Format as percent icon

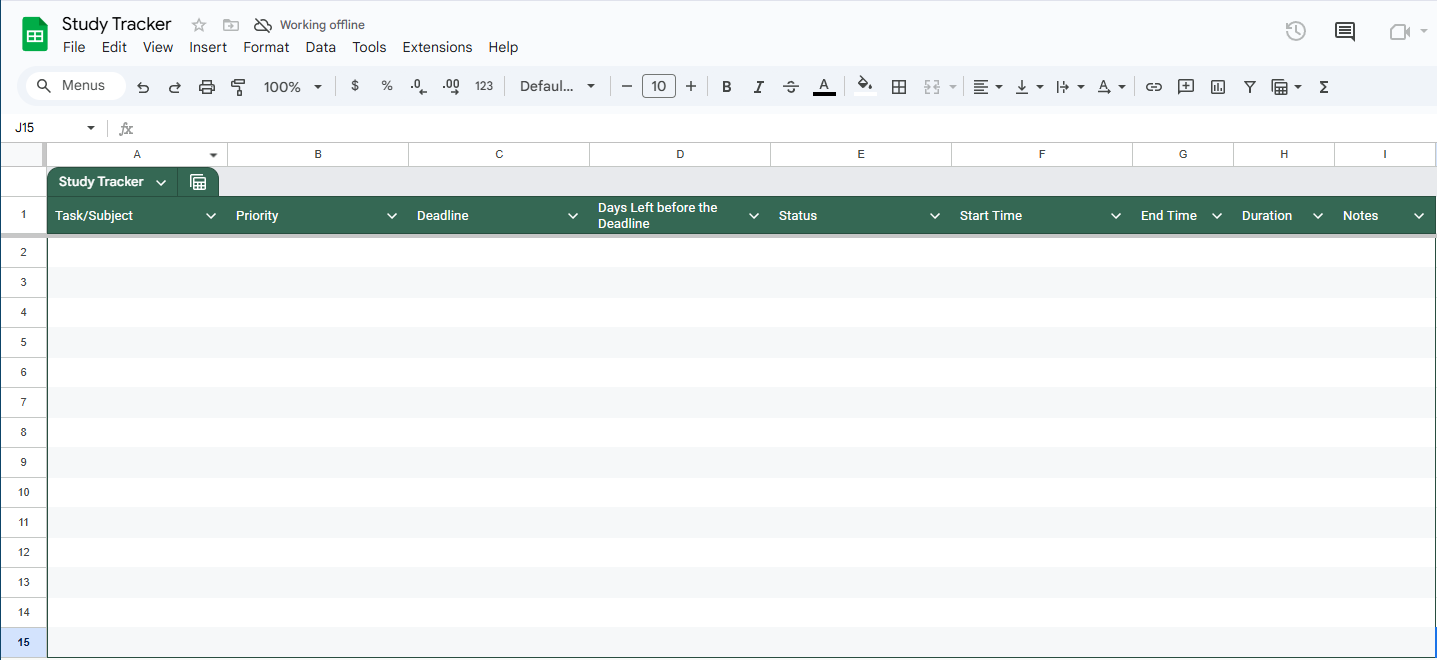click(x=387, y=86)
